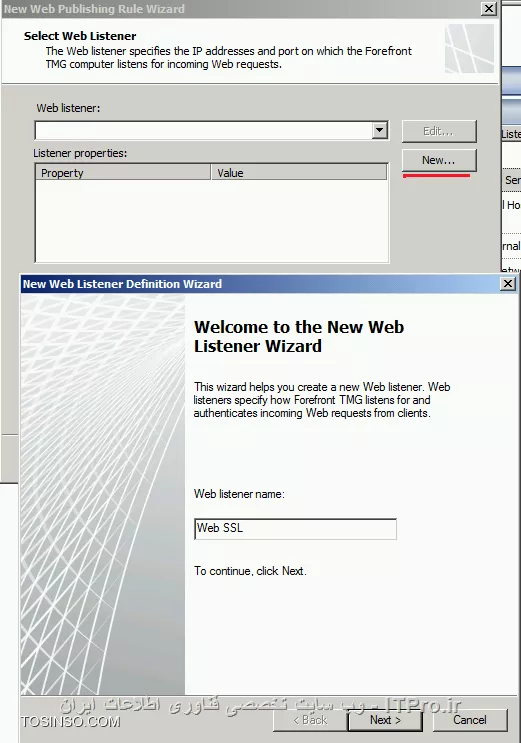Screen dimensions: 521x743
Task: Click the disabled < Back button
Action: tap(311, 720)
